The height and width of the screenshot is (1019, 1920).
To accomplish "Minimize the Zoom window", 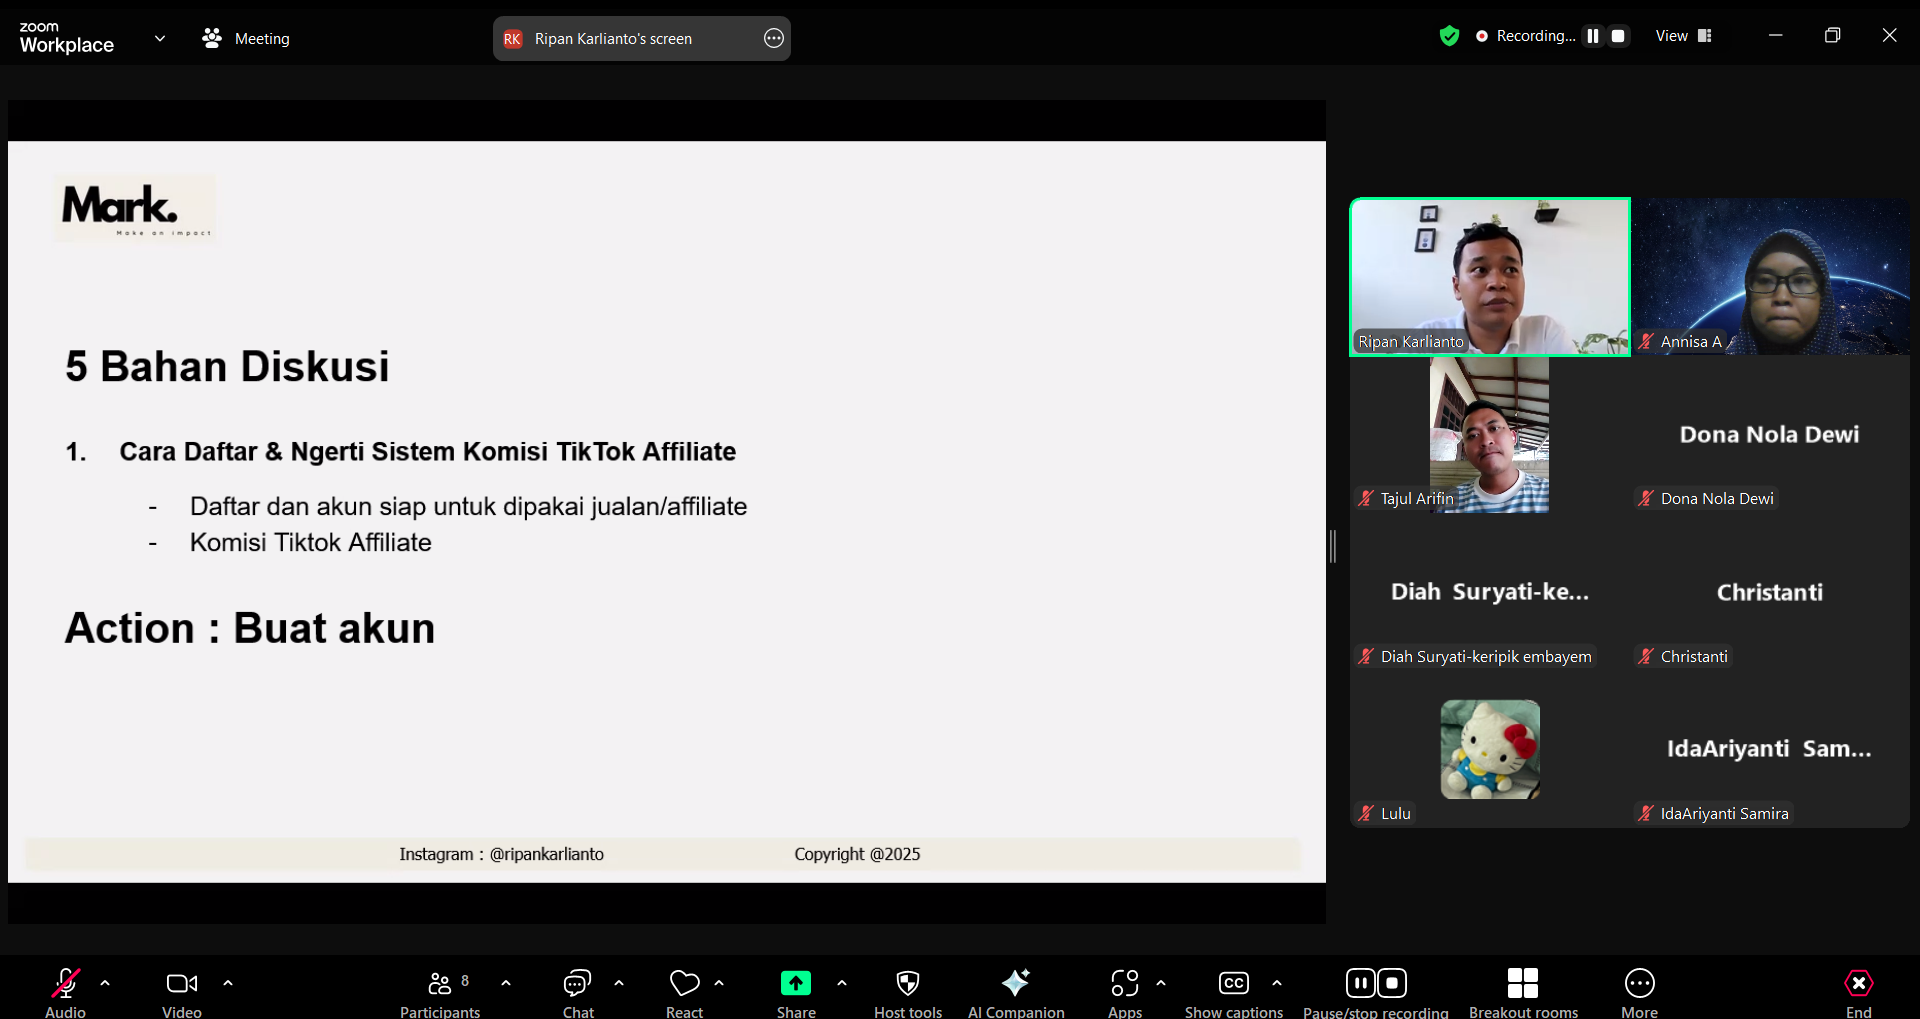I will point(1776,35).
